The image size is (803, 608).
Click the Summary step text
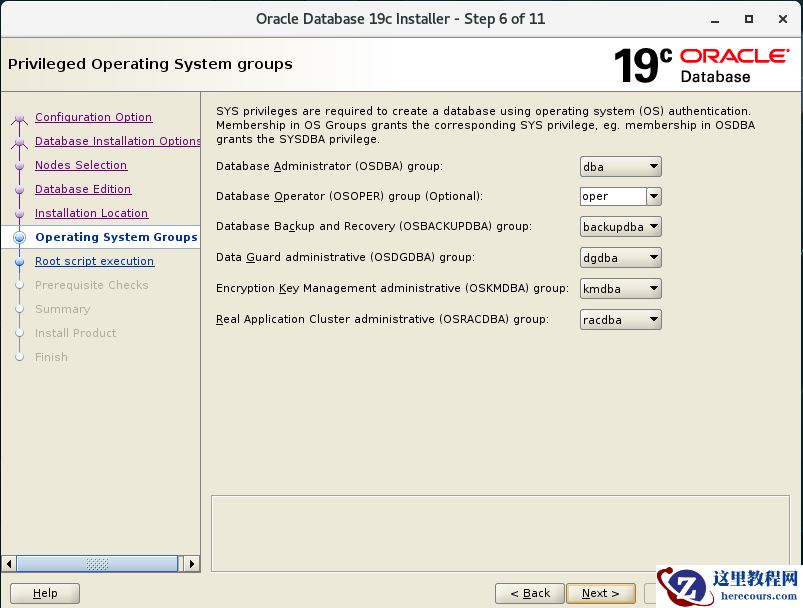[62, 309]
